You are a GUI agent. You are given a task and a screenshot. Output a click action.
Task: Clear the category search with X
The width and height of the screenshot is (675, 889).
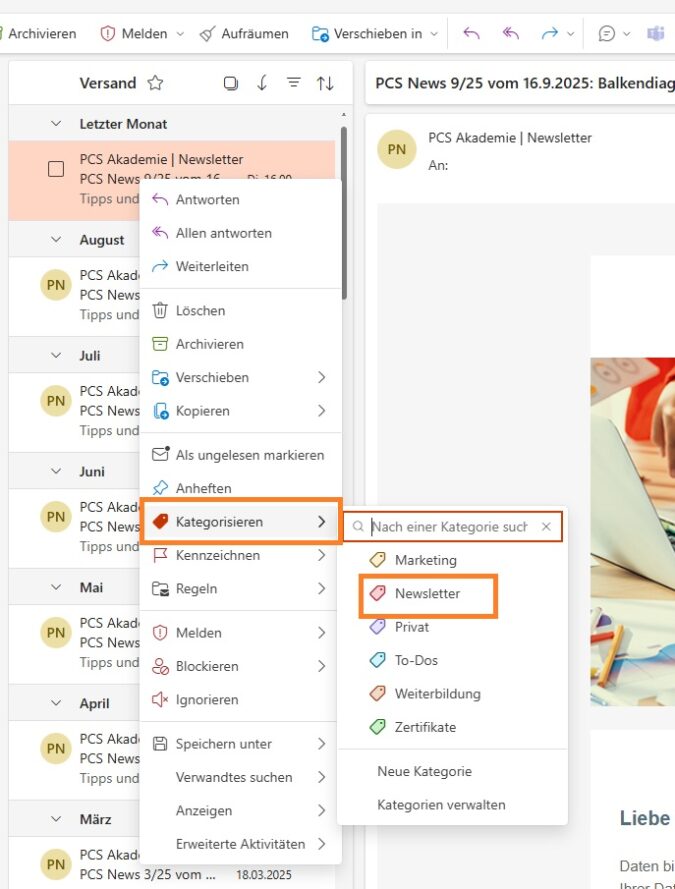click(x=546, y=526)
